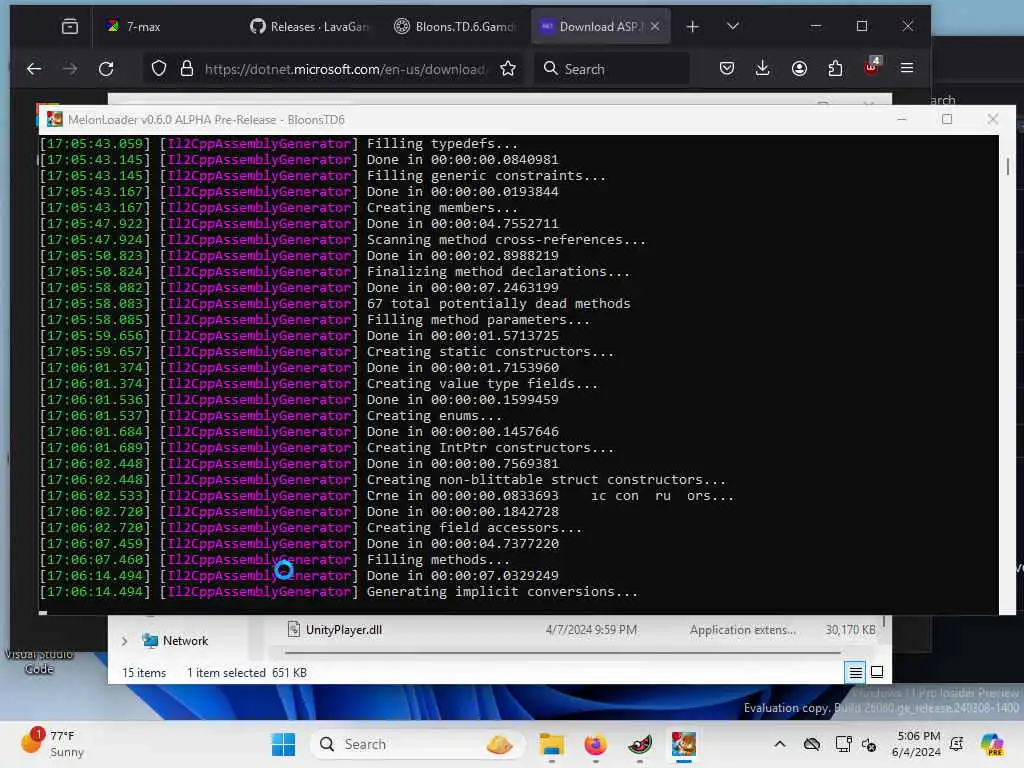Image resolution: width=1024 pixels, height=768 pixels.
Task: Bookmark this page with star icon
Action: click(507, 69)
